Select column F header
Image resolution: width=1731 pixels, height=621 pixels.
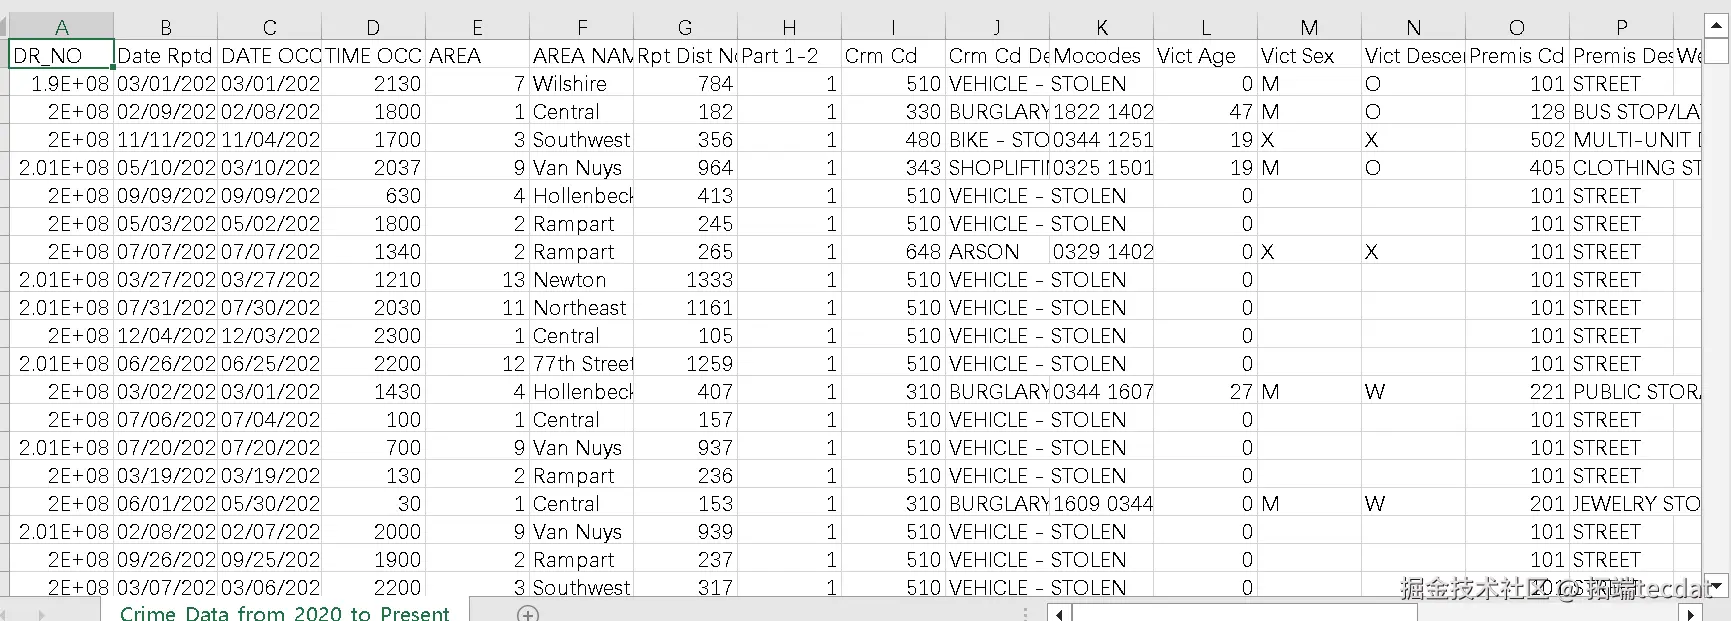tap(582, 27)
